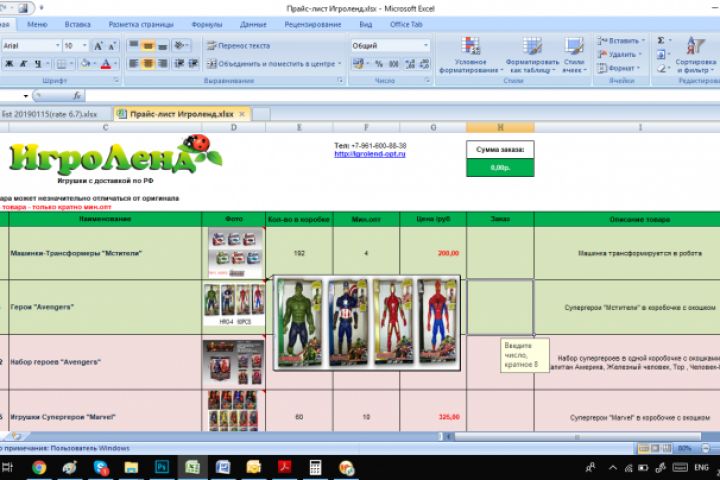Open the cell borders button
Viewport: 720px width, 480px height.
point(61,64)
